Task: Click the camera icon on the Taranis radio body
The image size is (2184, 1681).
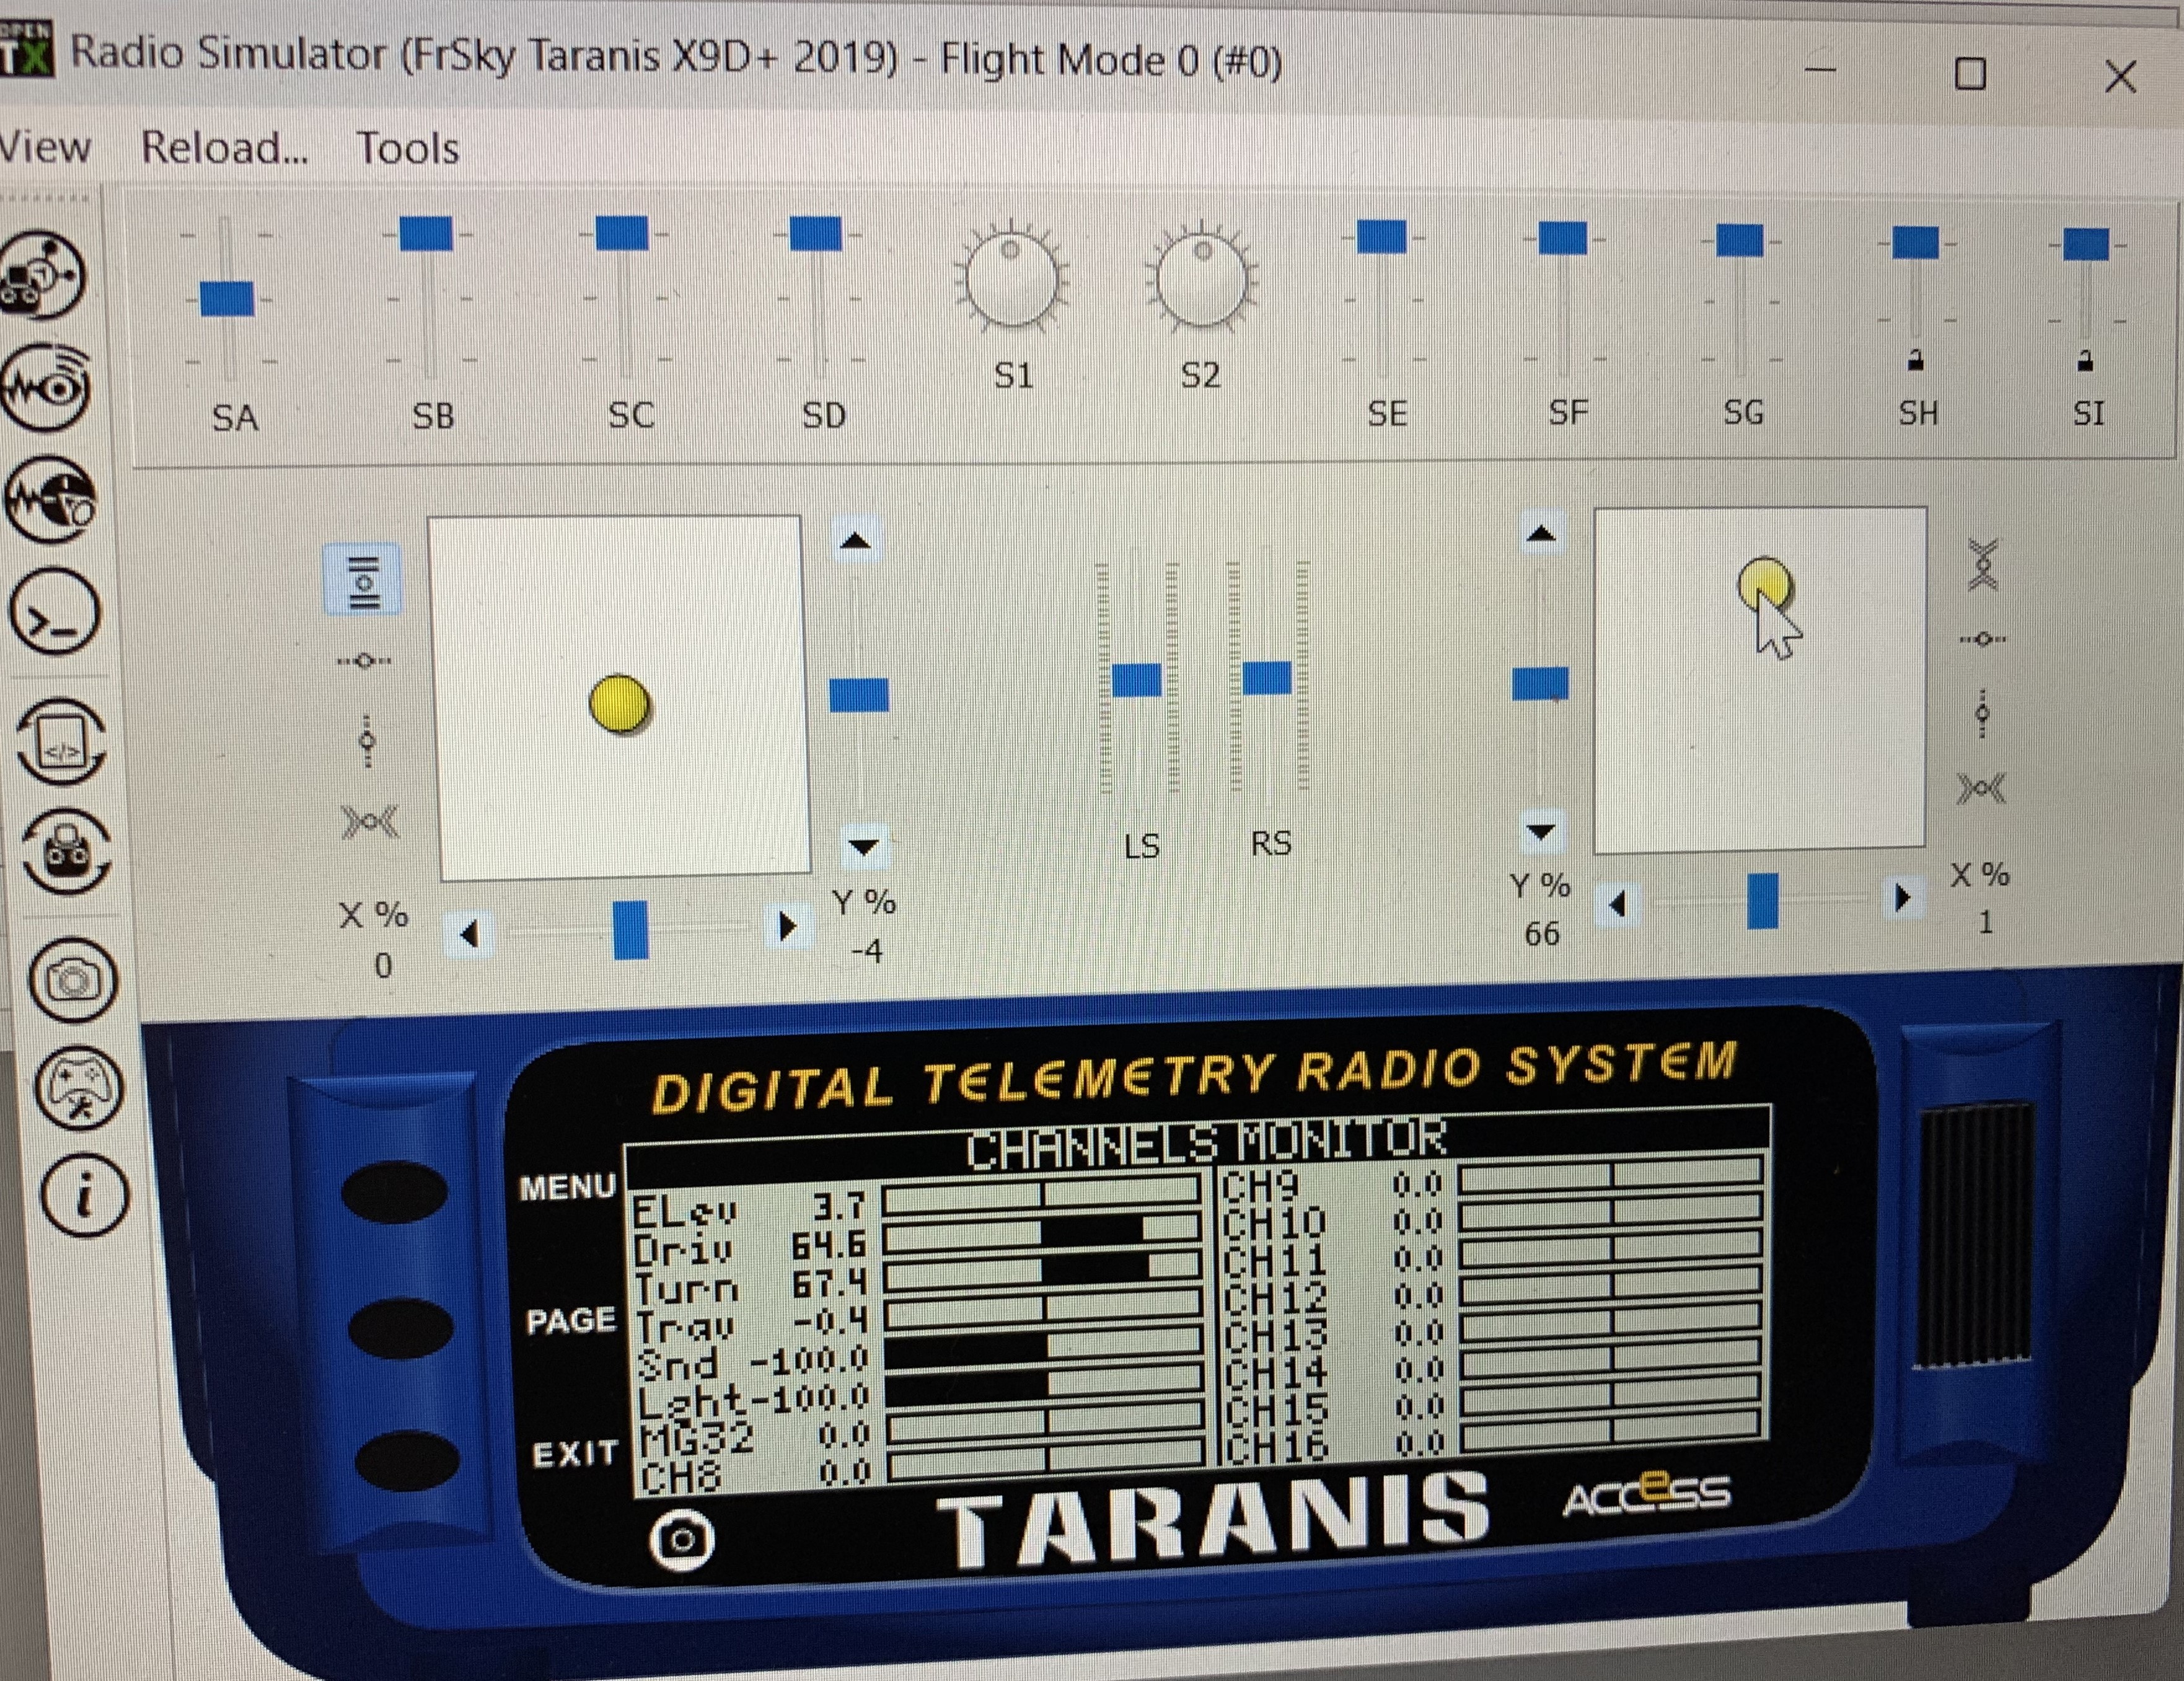Action: pos(682,1540)
